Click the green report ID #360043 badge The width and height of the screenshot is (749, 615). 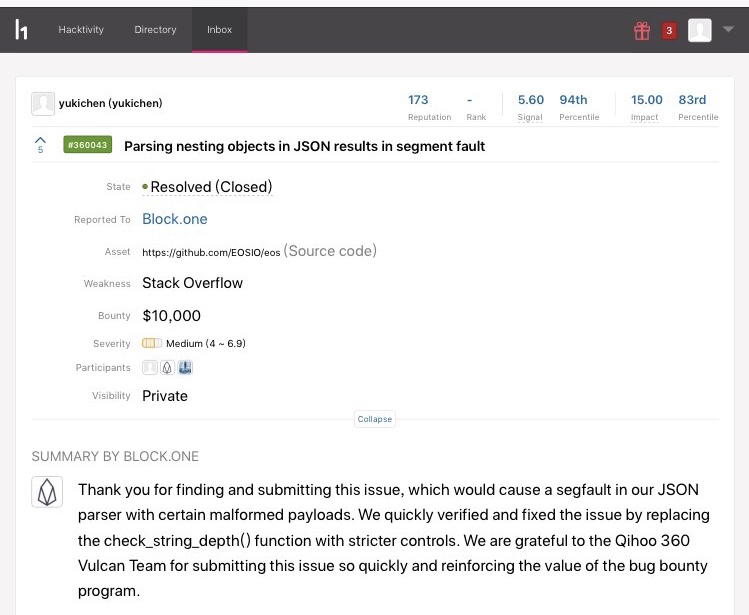[x=88, y=146]
